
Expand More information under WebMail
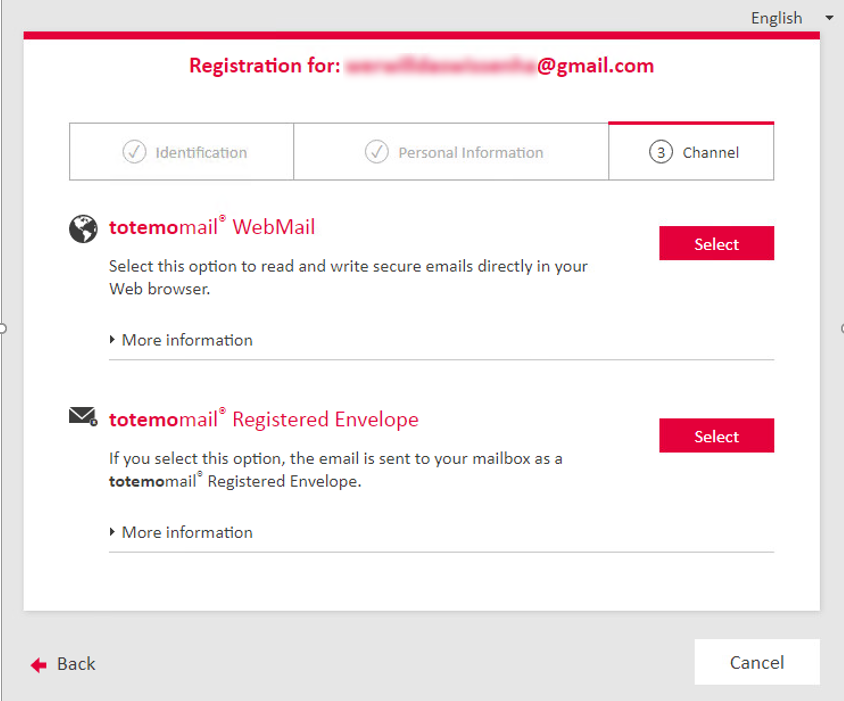(x=181, y=340)
